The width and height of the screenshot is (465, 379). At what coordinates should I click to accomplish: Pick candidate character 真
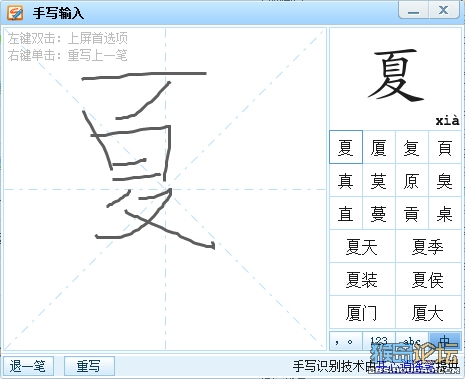pos(346,180)
